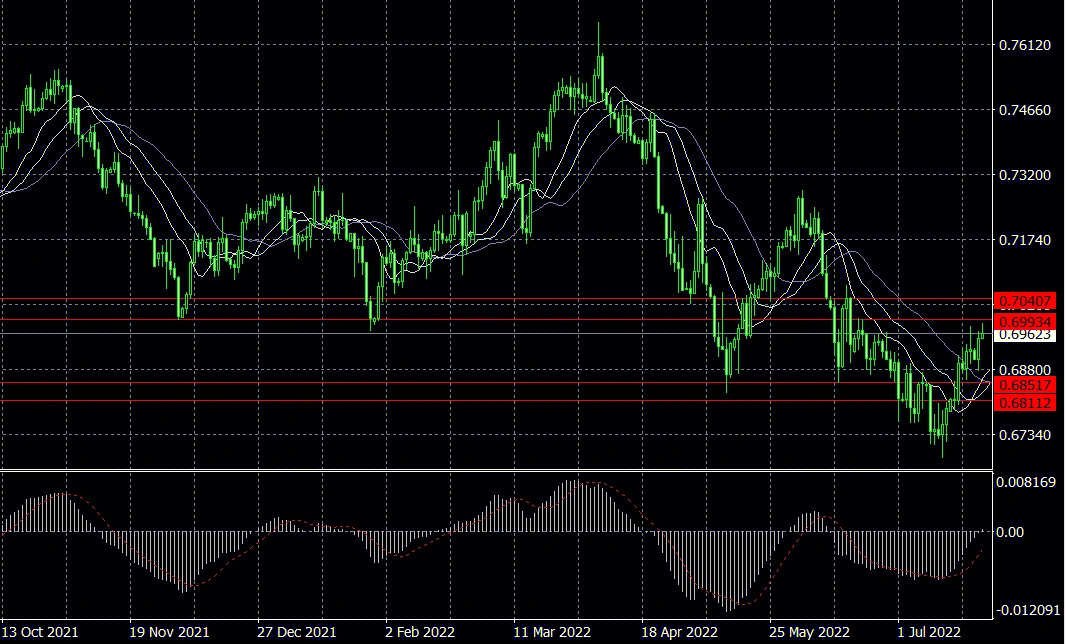
Task: Select the red horizontal line at 0.70407
Action: click(496, 299)
